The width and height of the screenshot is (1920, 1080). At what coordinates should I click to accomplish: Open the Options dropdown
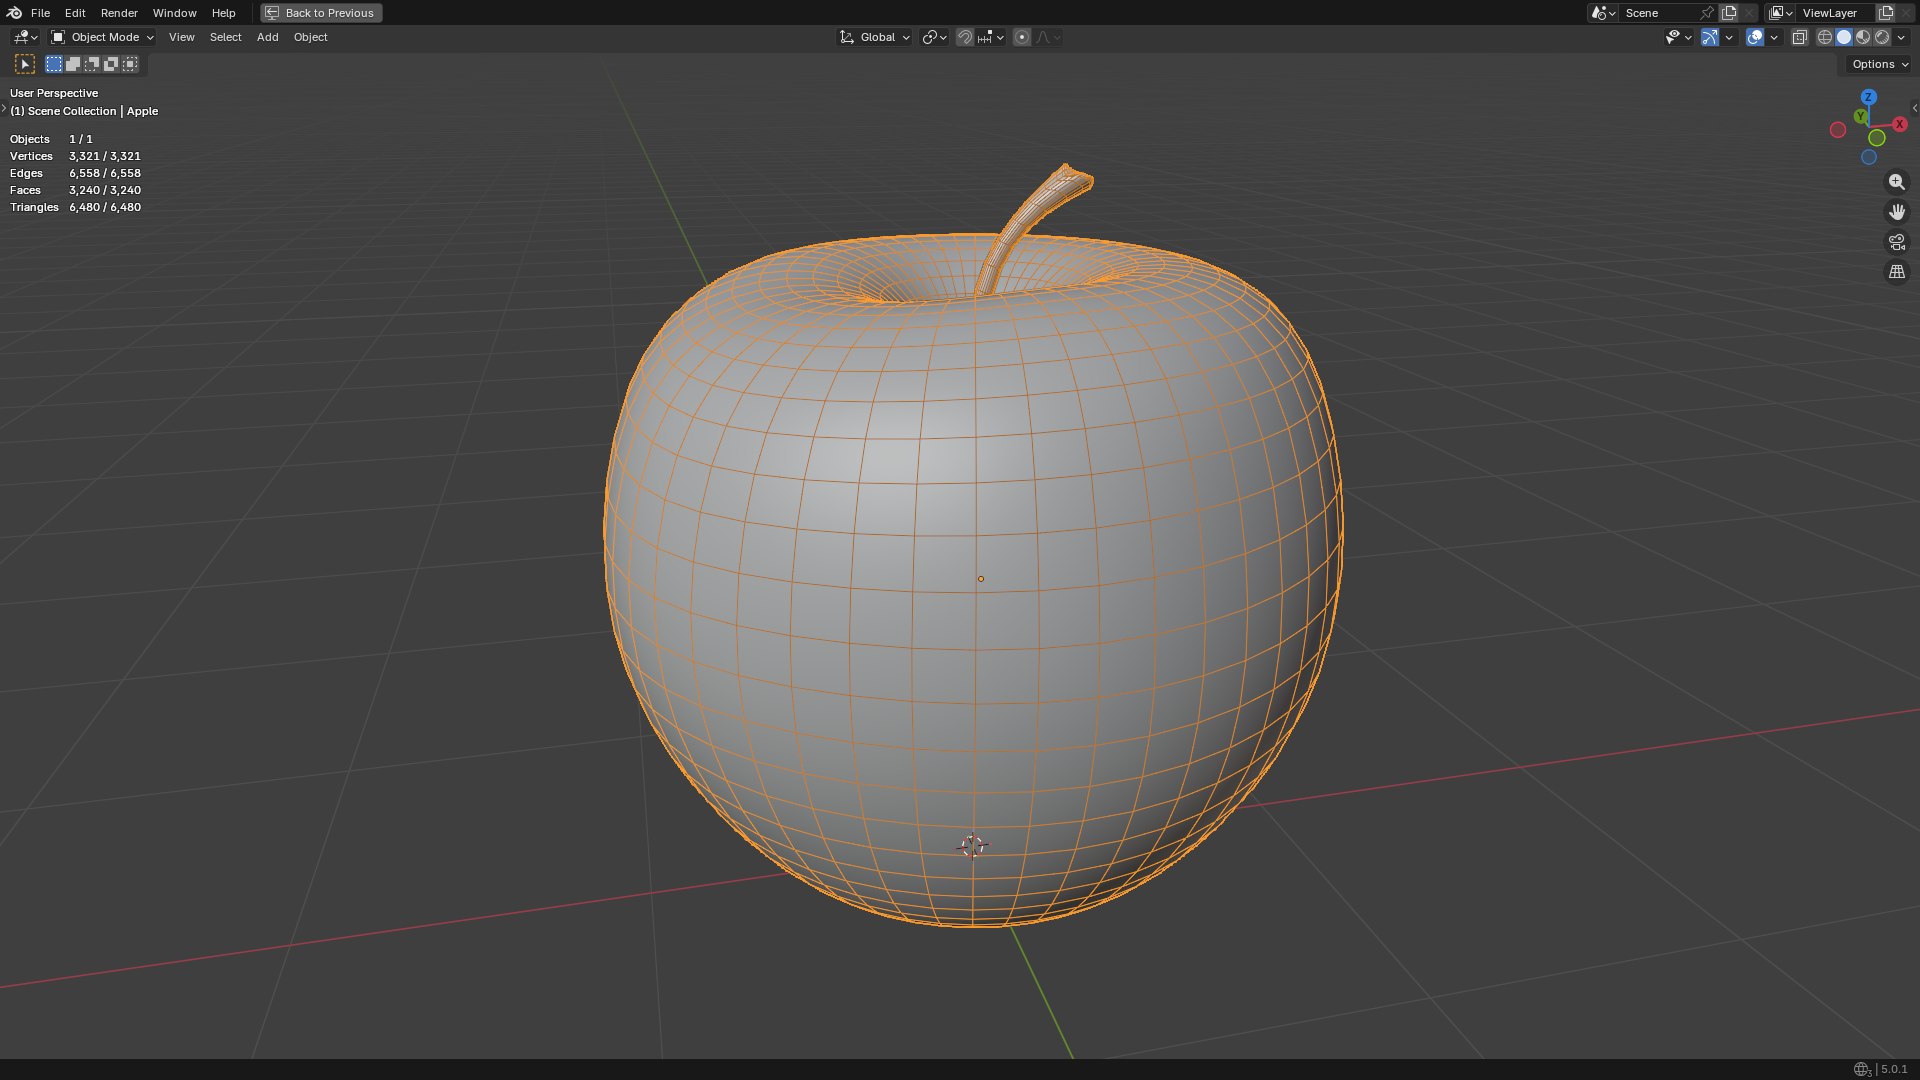pyautogui.click(x=1880, y=64)
